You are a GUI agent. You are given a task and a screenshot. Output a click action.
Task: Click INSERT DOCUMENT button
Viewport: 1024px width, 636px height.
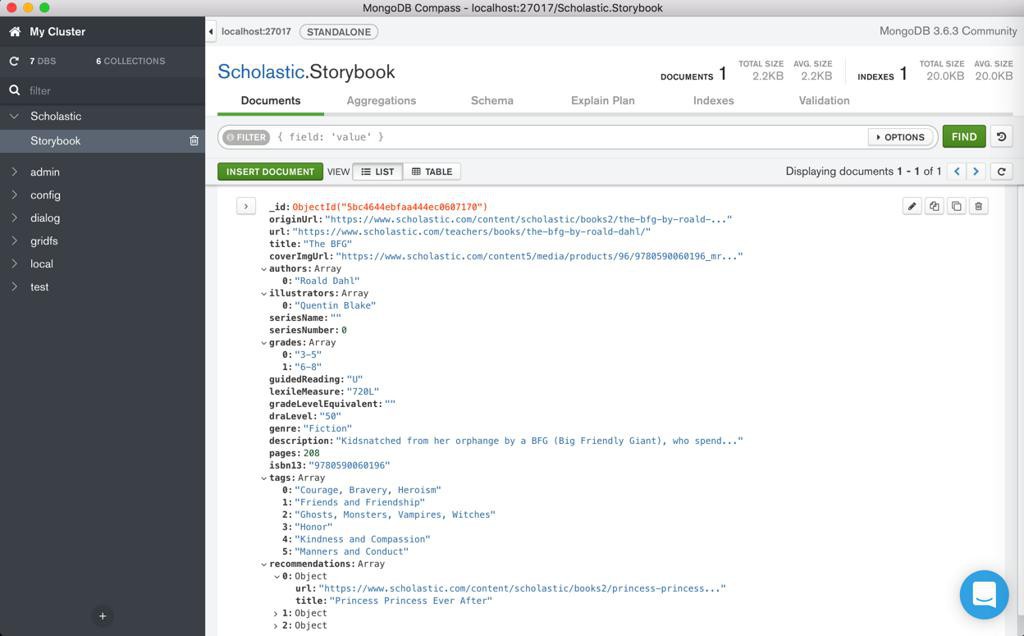click(270, 172)
